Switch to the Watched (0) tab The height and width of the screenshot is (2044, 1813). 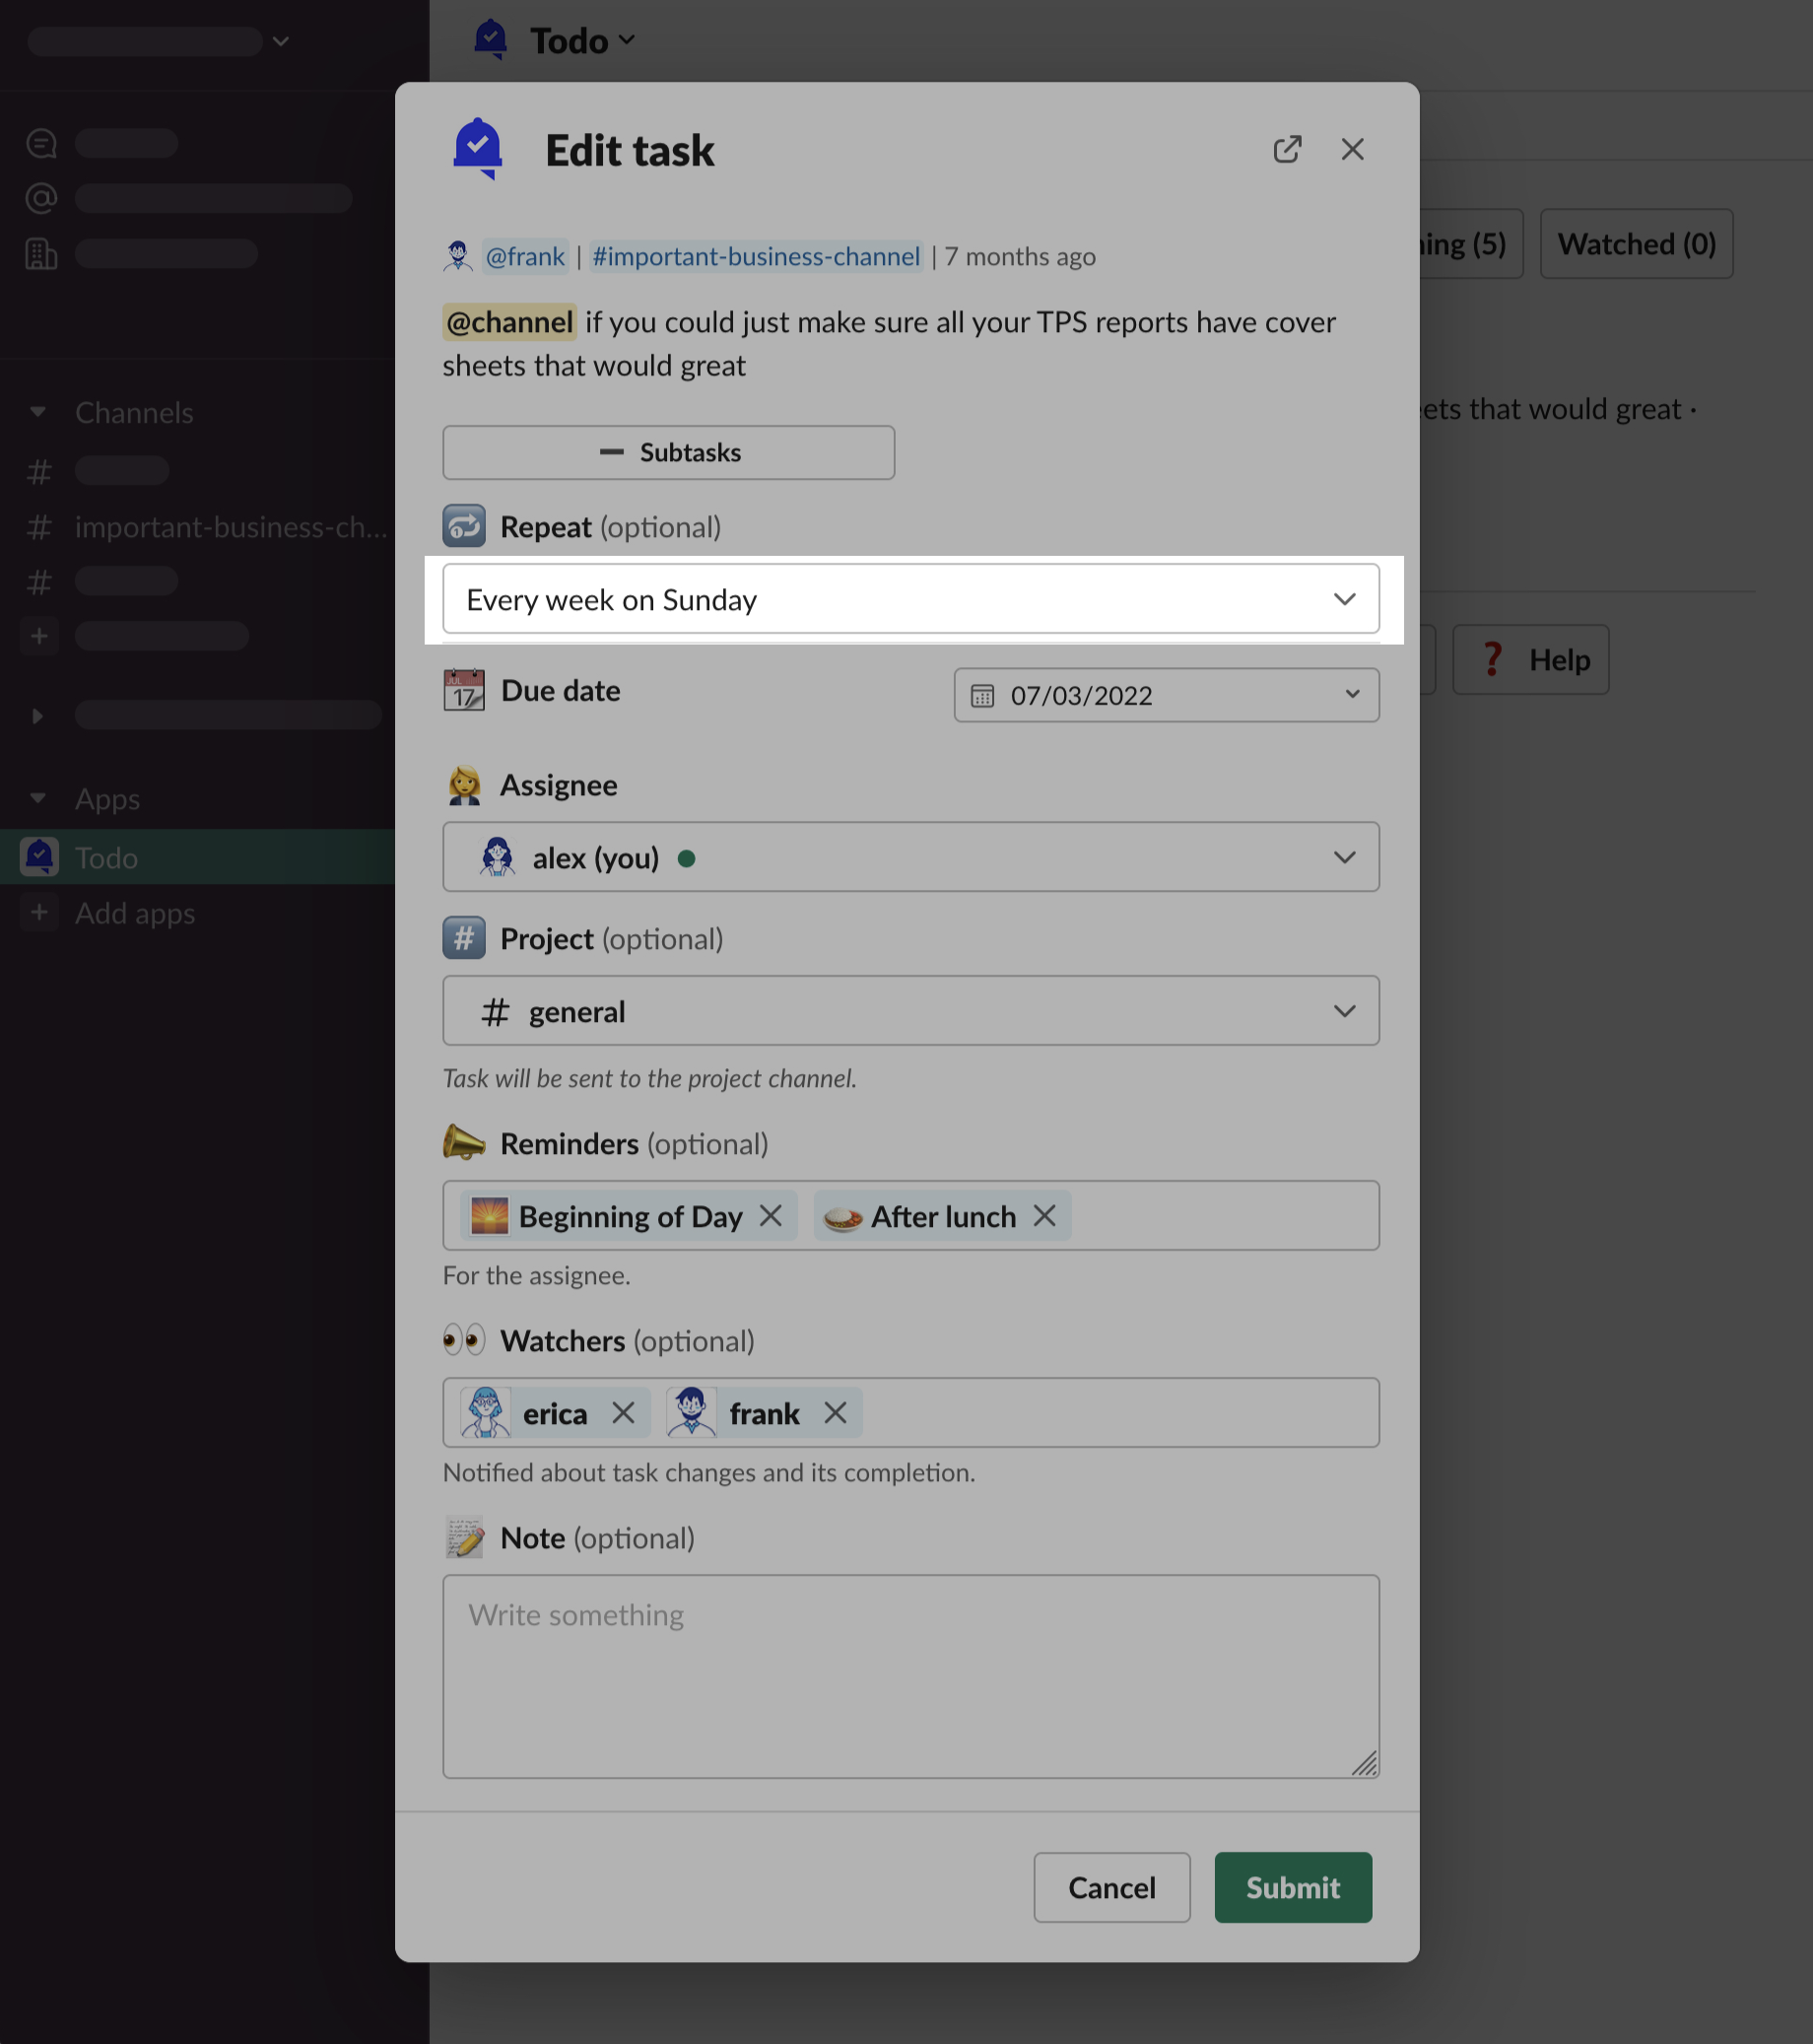[x=1636, y=244]
